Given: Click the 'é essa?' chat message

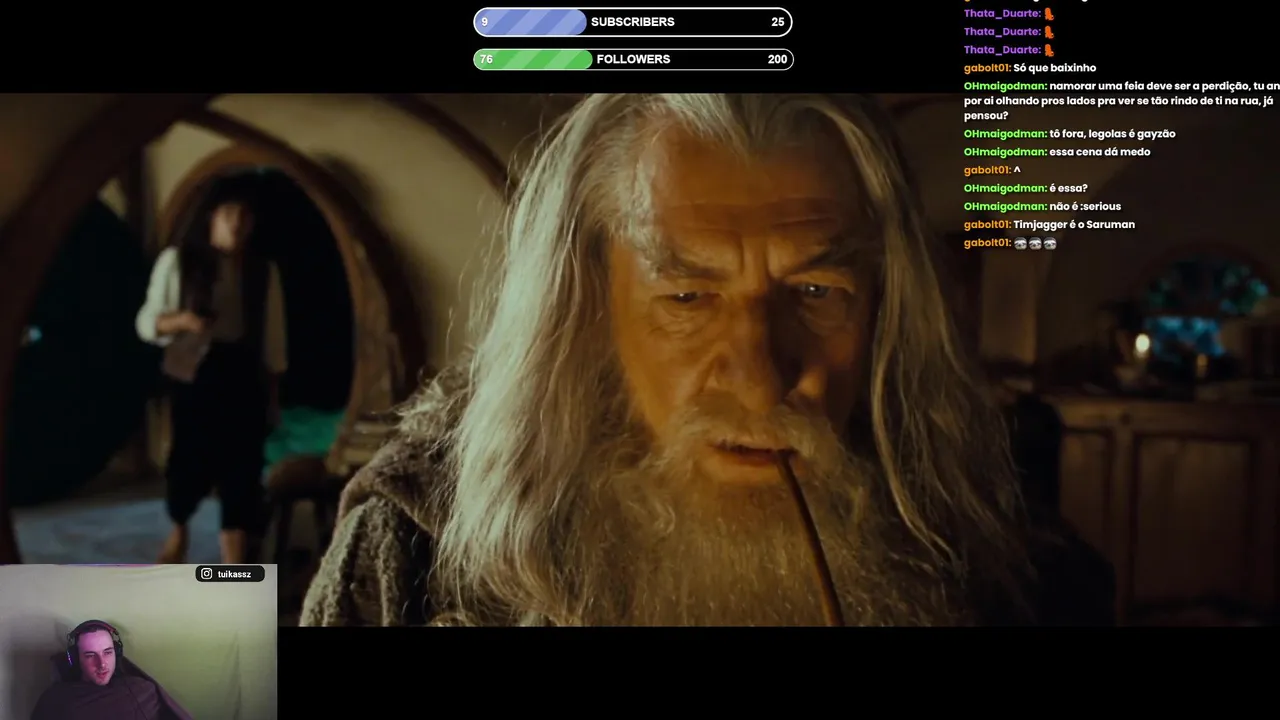Looking at the screenshot, I should (x=1068, y=188).
